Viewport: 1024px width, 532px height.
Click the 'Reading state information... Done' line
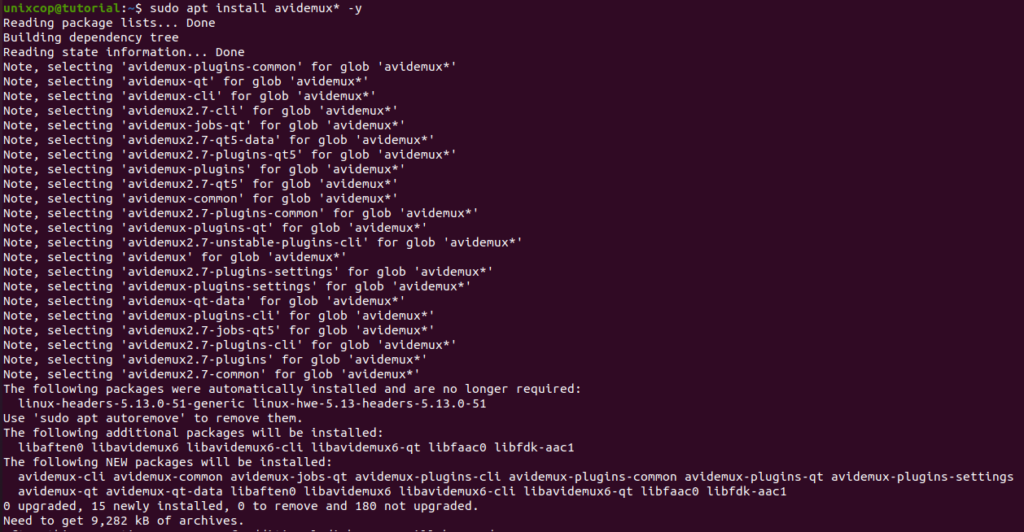124,52
